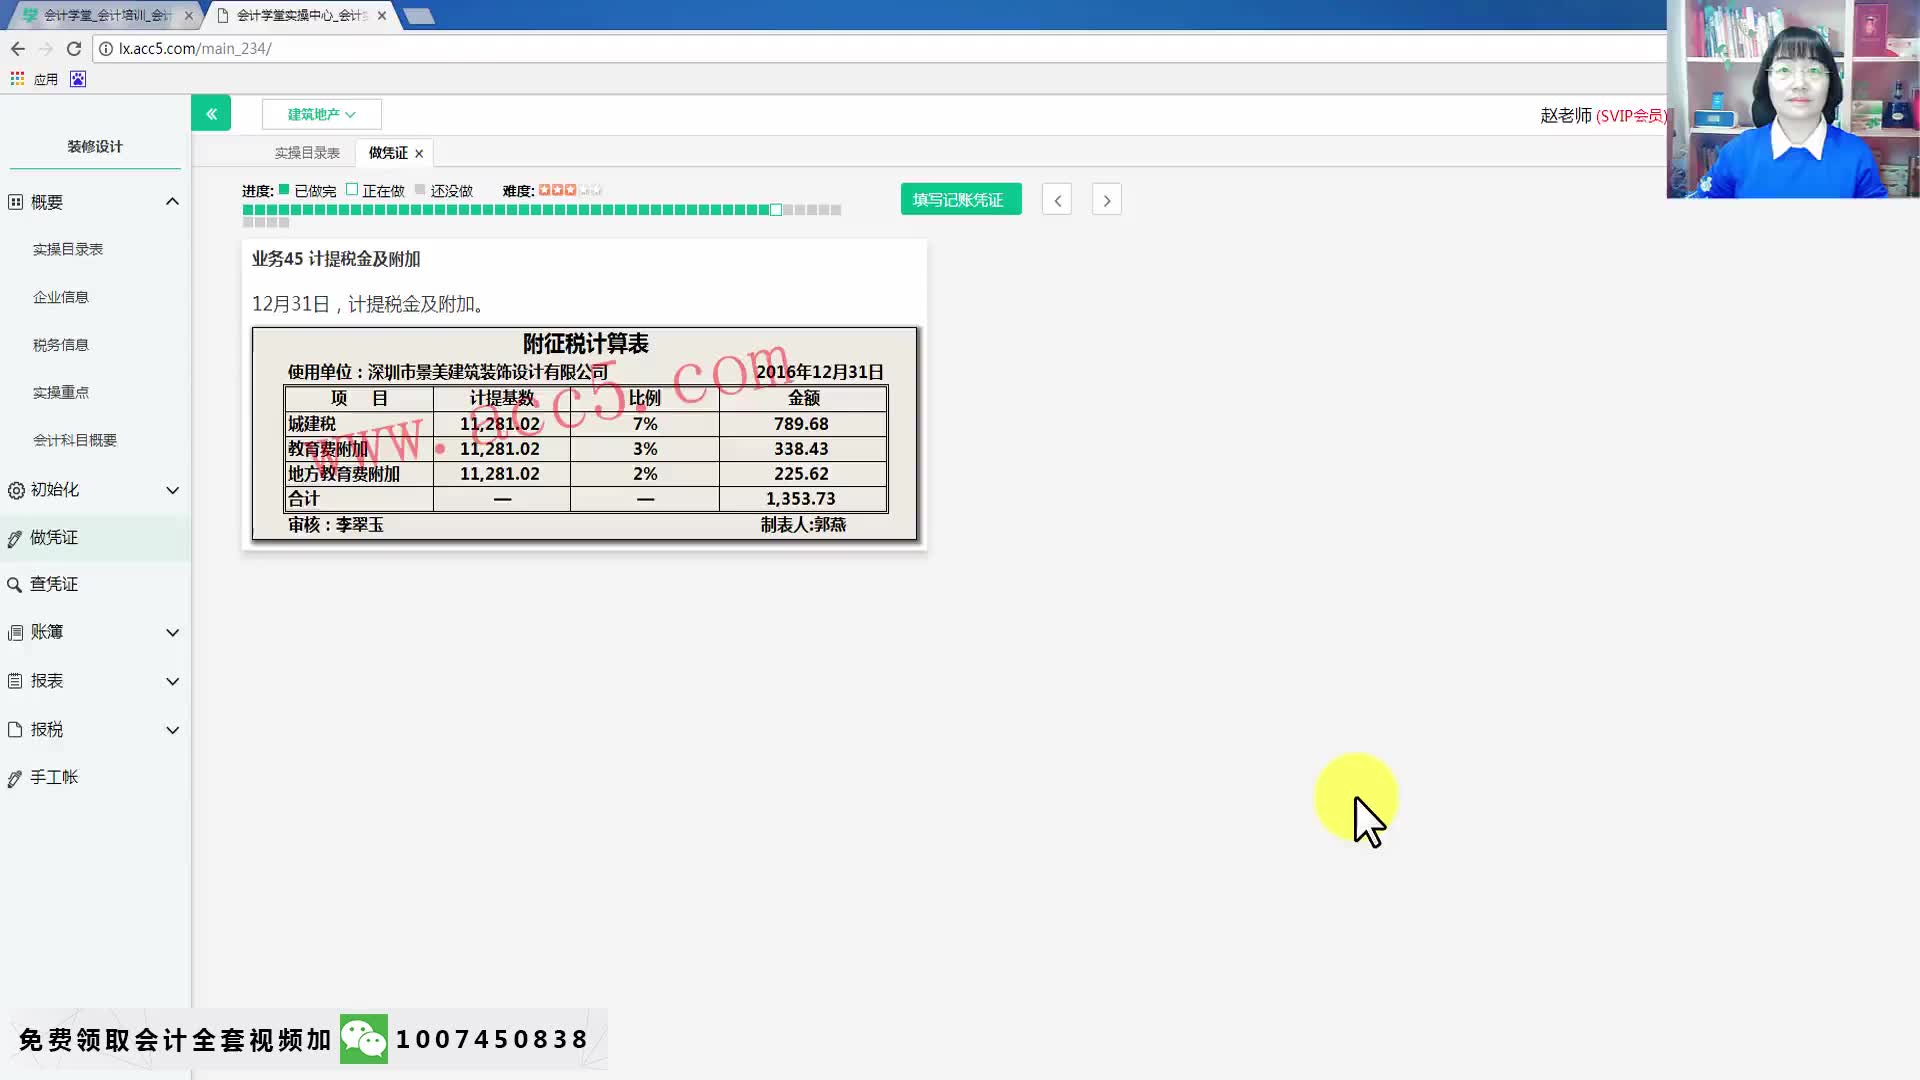The height and width of the screenshot is (1080, 1920).
Task: Open the Apps grid in bookmarks bar
Action: tap(17, 79)
